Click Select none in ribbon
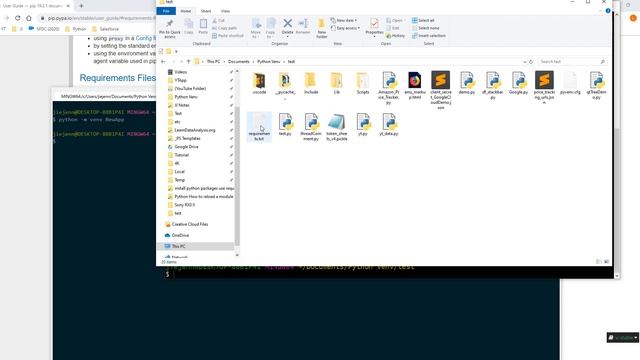Screen dimensions: 640x360 point(426,28)
